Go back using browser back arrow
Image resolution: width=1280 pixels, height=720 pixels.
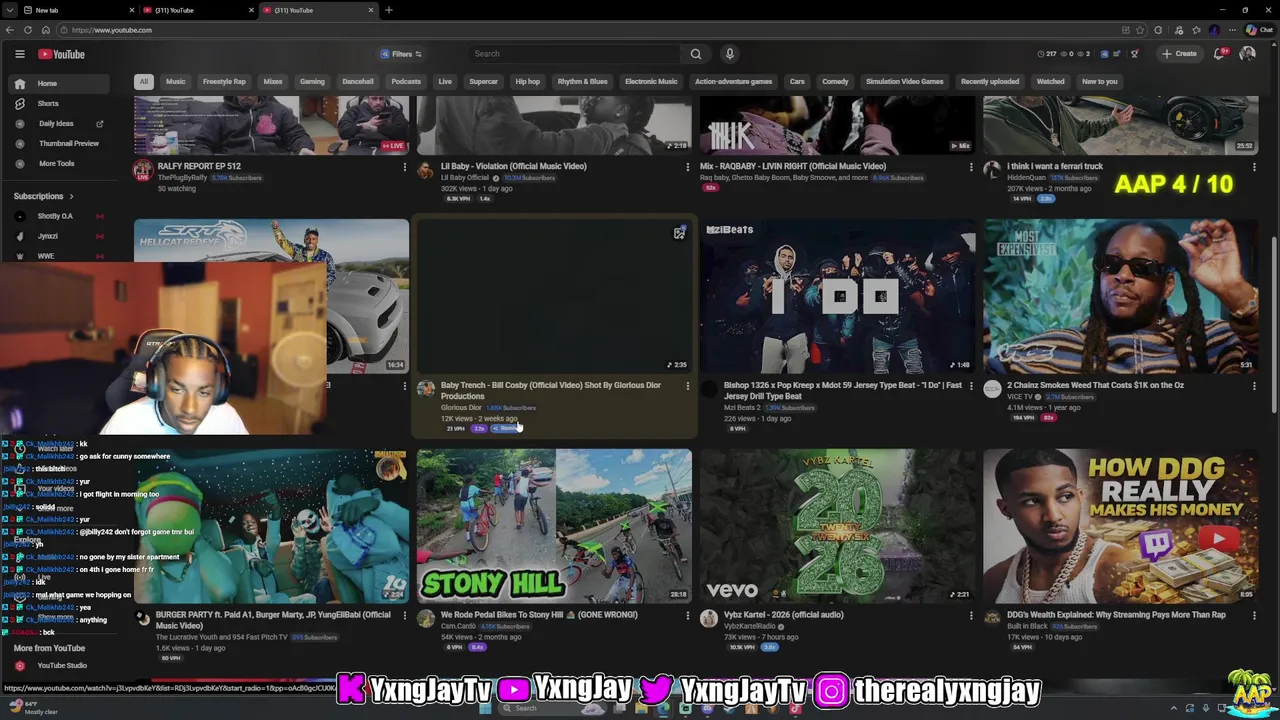click(x=11, y=30)
